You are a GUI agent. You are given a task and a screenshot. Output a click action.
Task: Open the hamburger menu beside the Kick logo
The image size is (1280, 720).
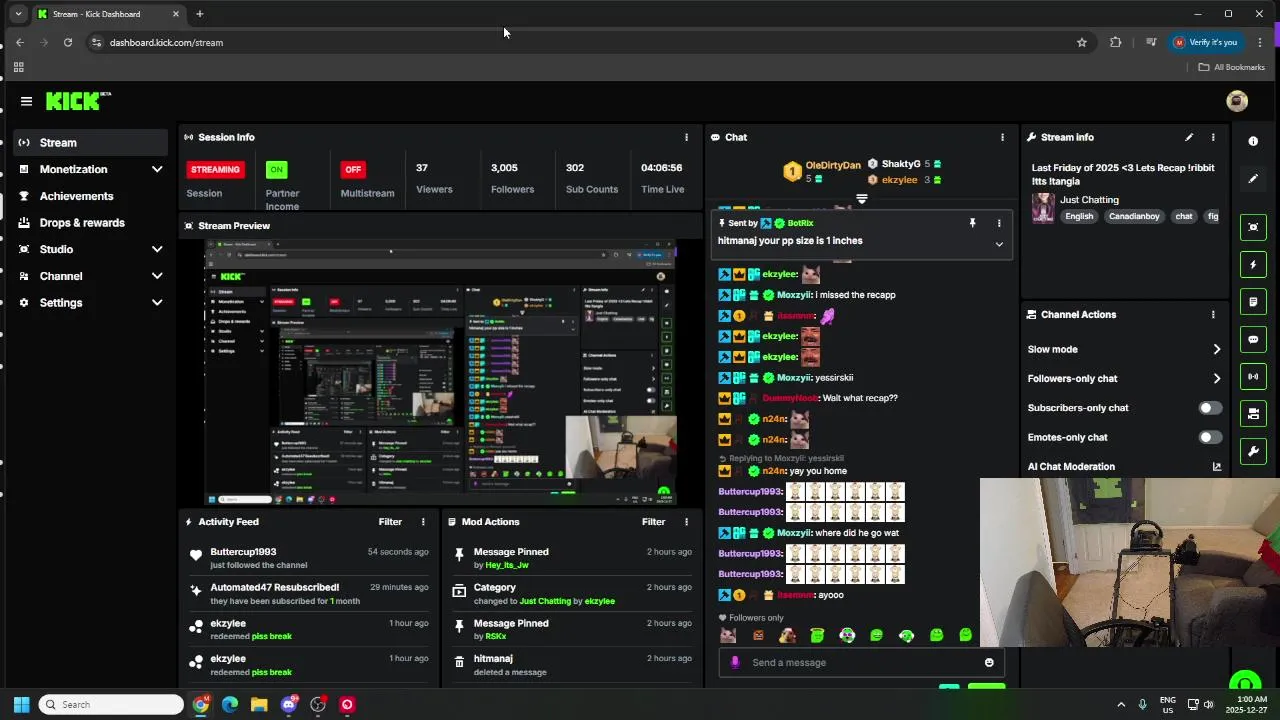26,101
